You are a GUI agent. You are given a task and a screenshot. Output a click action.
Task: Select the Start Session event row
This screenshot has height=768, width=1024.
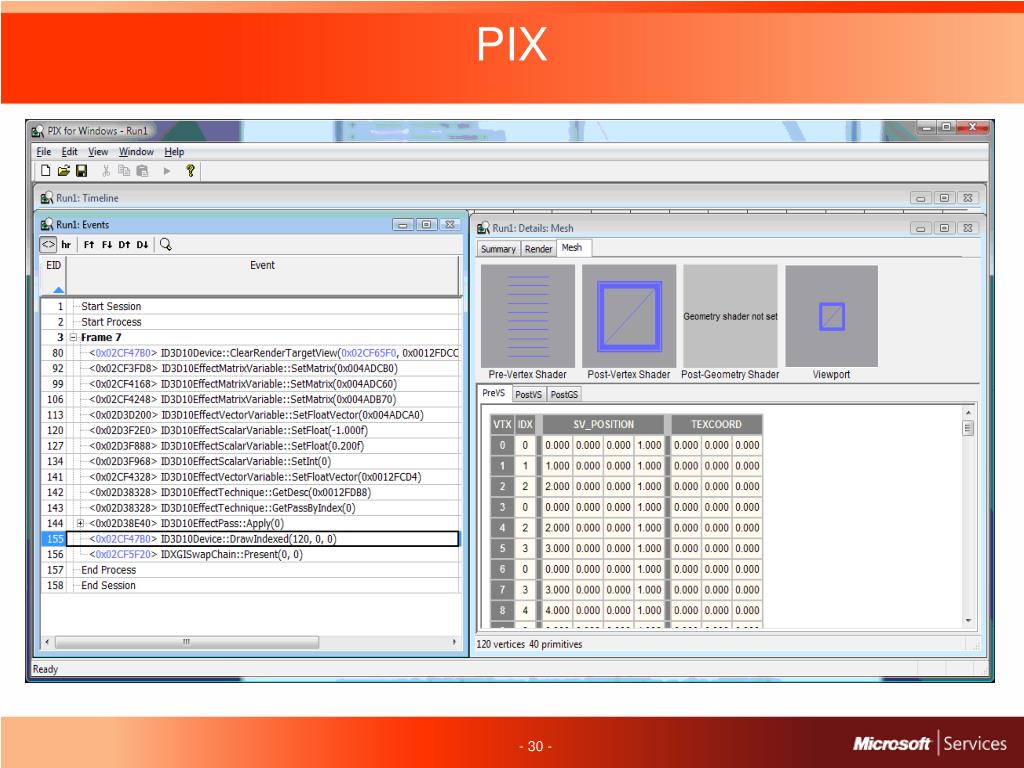coord(250,306)
